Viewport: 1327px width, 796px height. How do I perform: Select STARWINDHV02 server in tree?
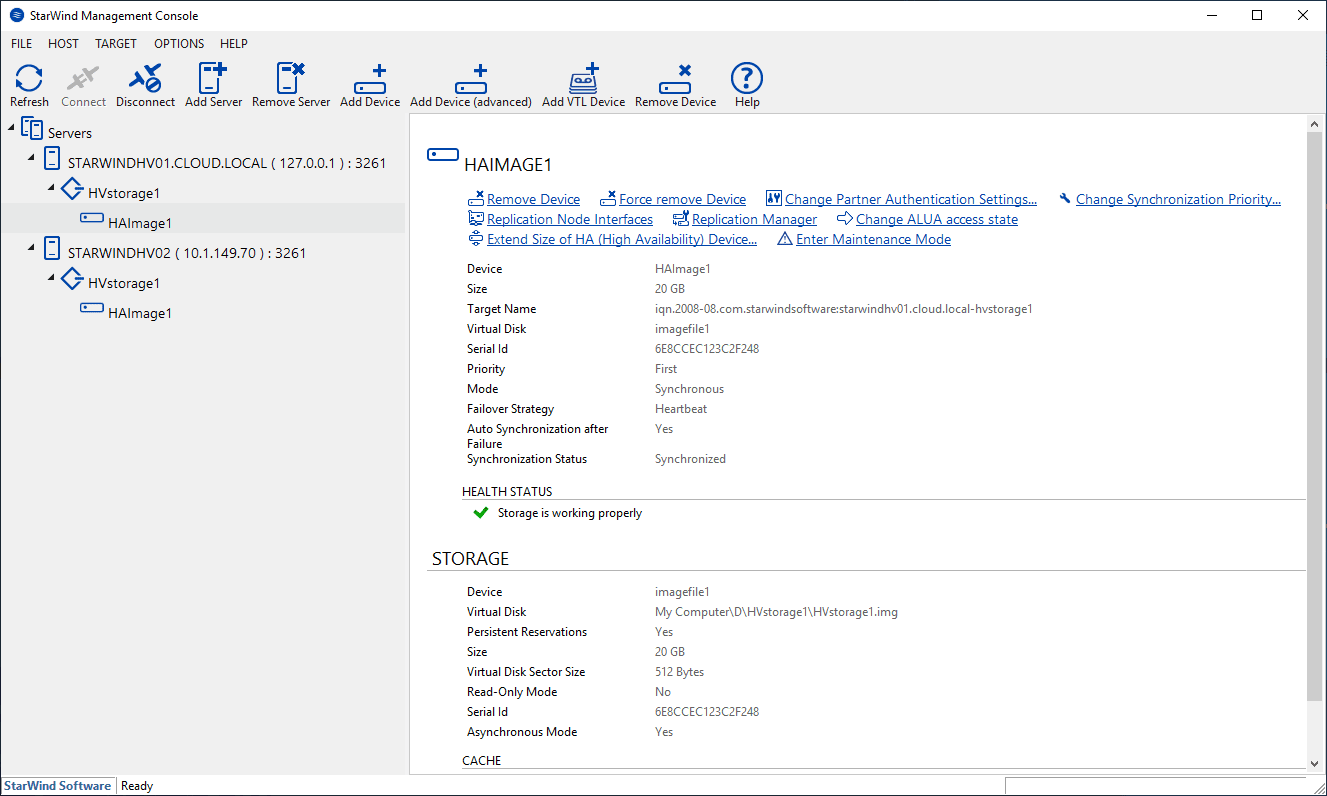click(x=186, y=253)
